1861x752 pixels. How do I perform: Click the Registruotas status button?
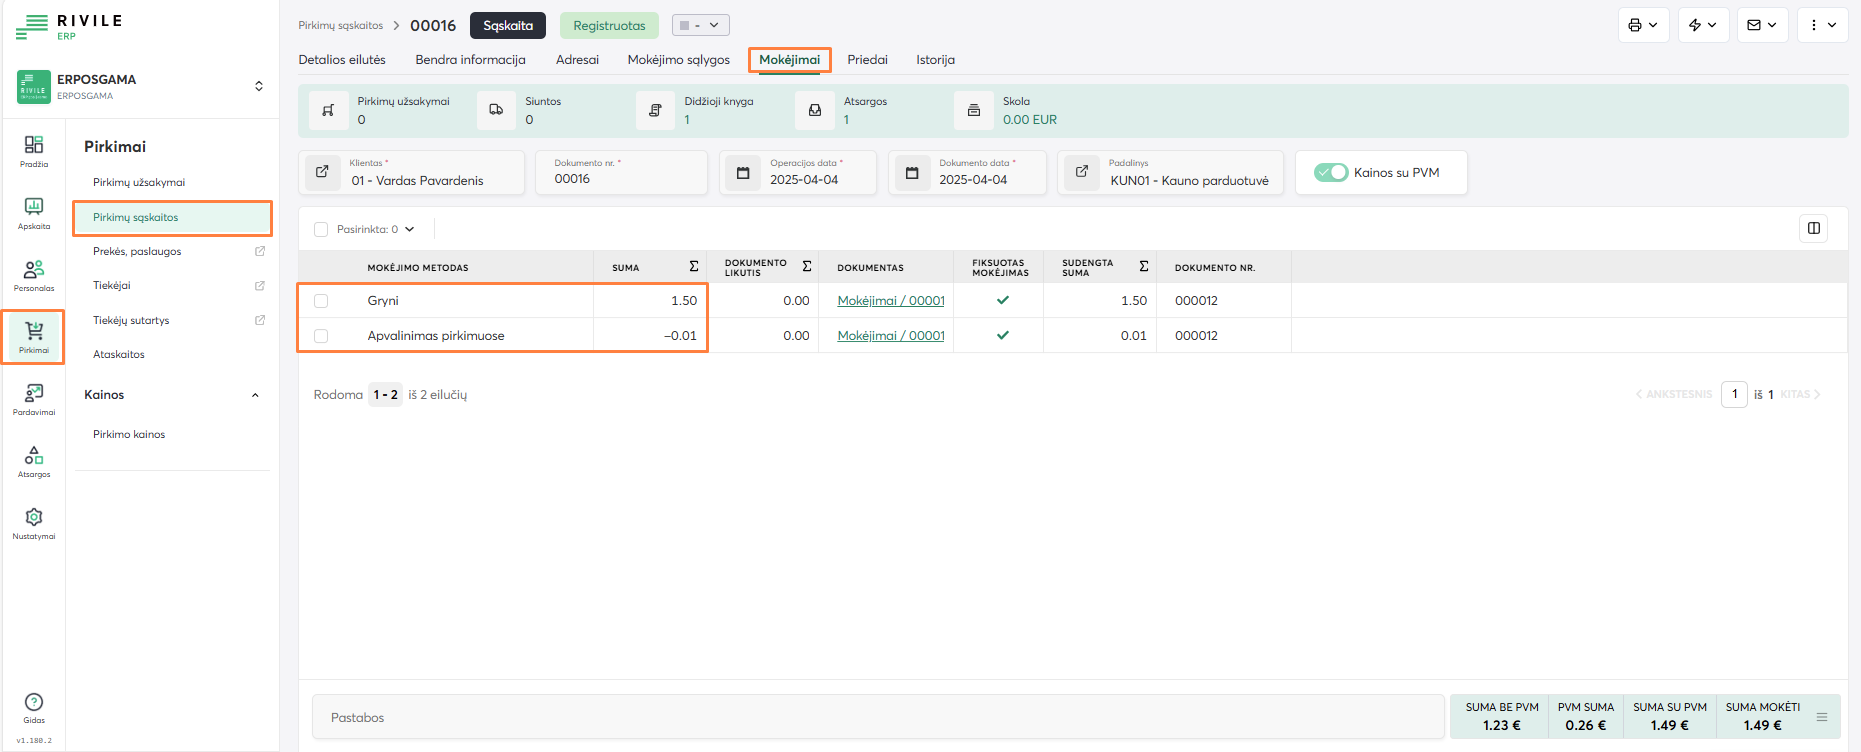(x=609, y=26)
